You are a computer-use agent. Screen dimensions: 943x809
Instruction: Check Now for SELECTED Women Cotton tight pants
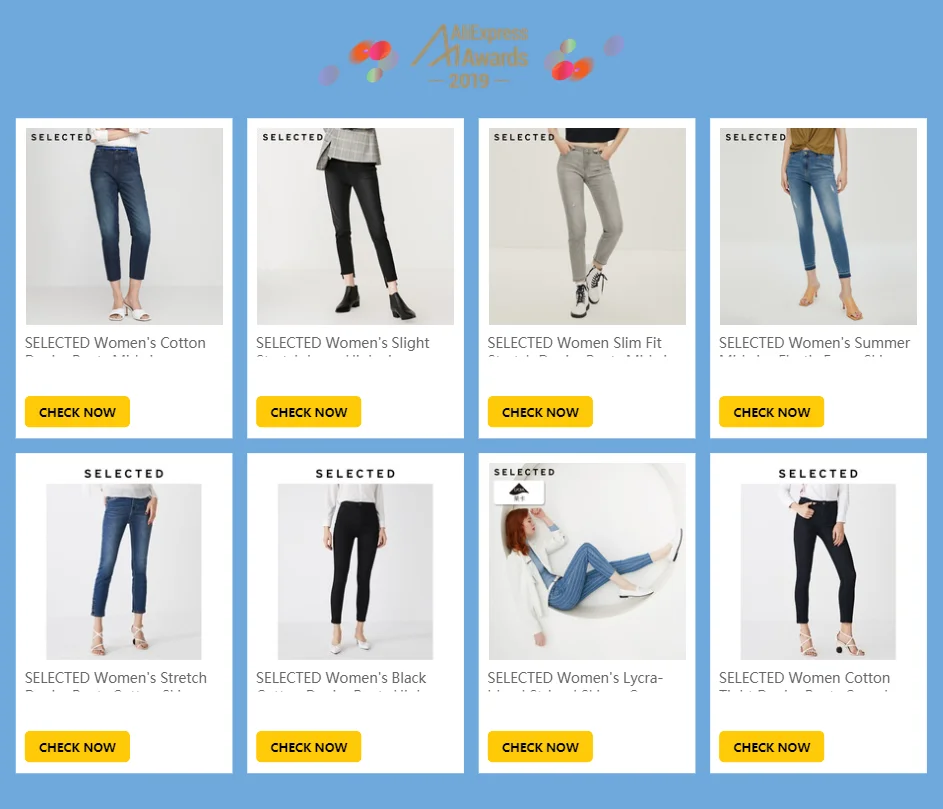772,747
